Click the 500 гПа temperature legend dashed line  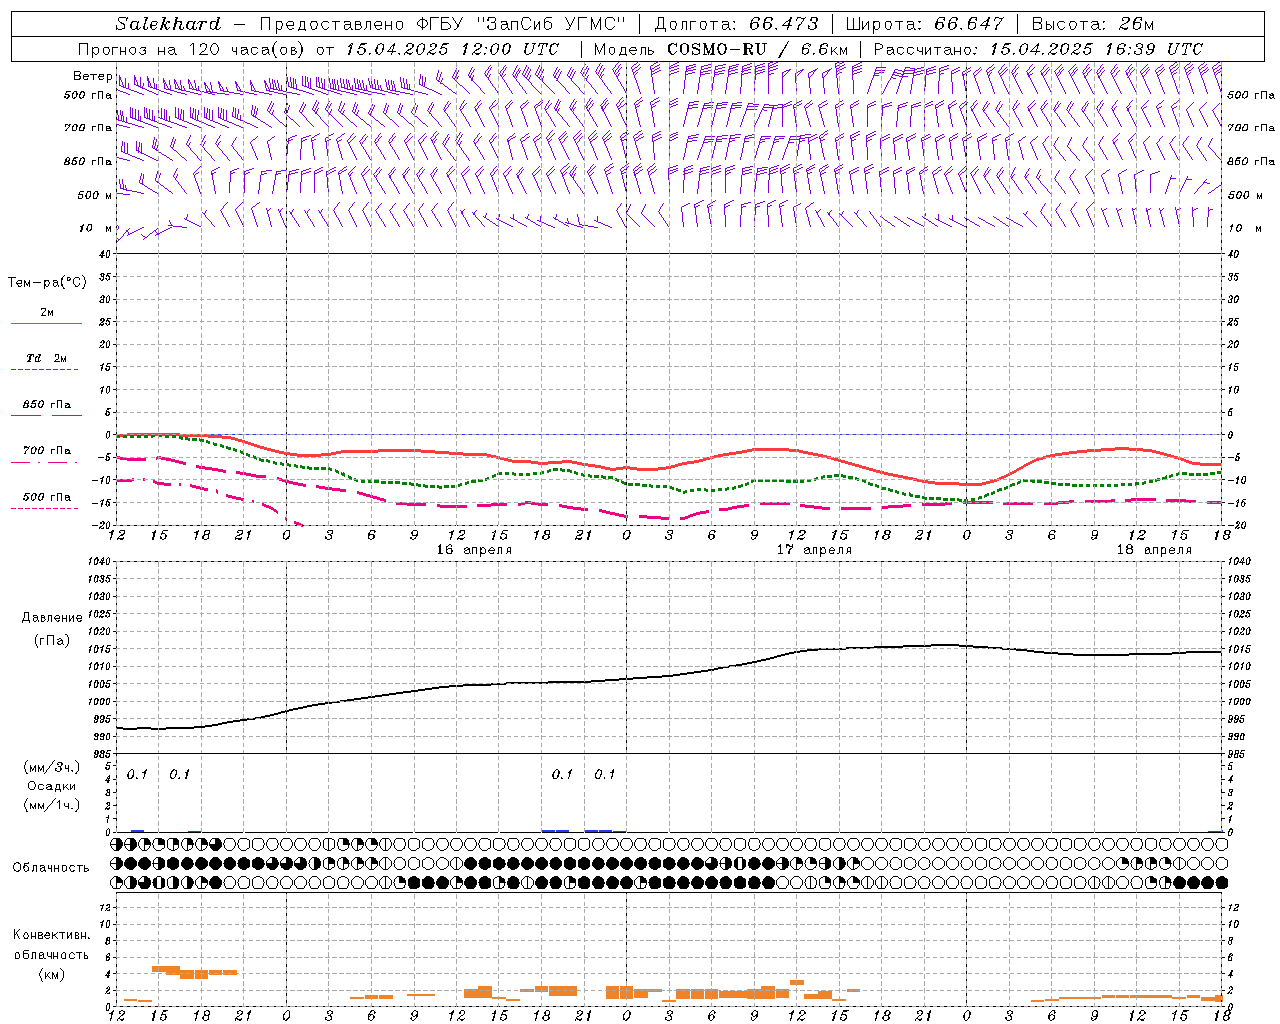[x=45, y=508]
